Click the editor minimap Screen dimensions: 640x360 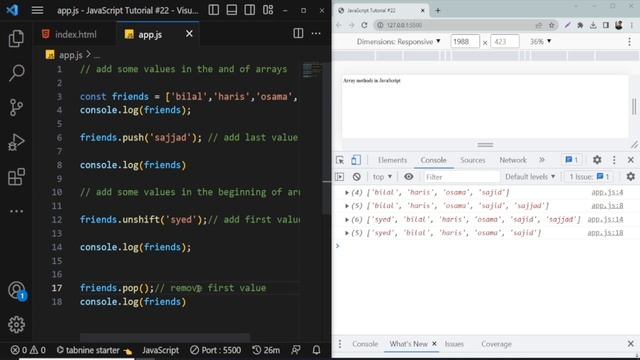tap(311, 70)
